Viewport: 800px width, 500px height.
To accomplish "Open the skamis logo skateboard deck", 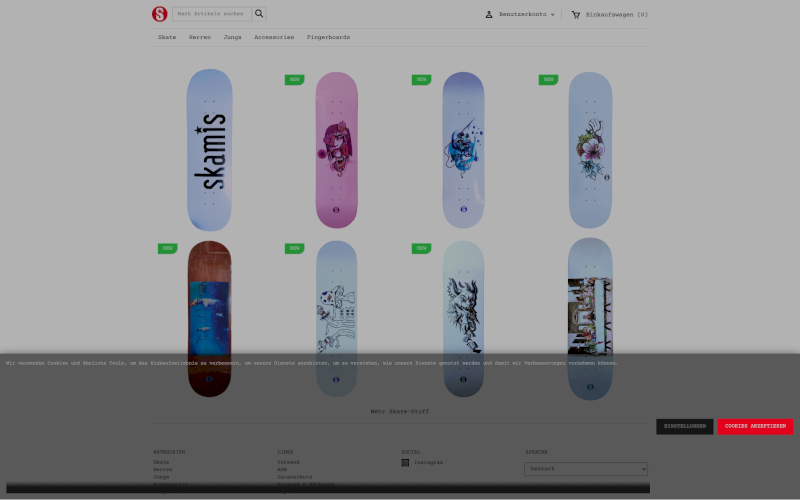I will [209, 150].
